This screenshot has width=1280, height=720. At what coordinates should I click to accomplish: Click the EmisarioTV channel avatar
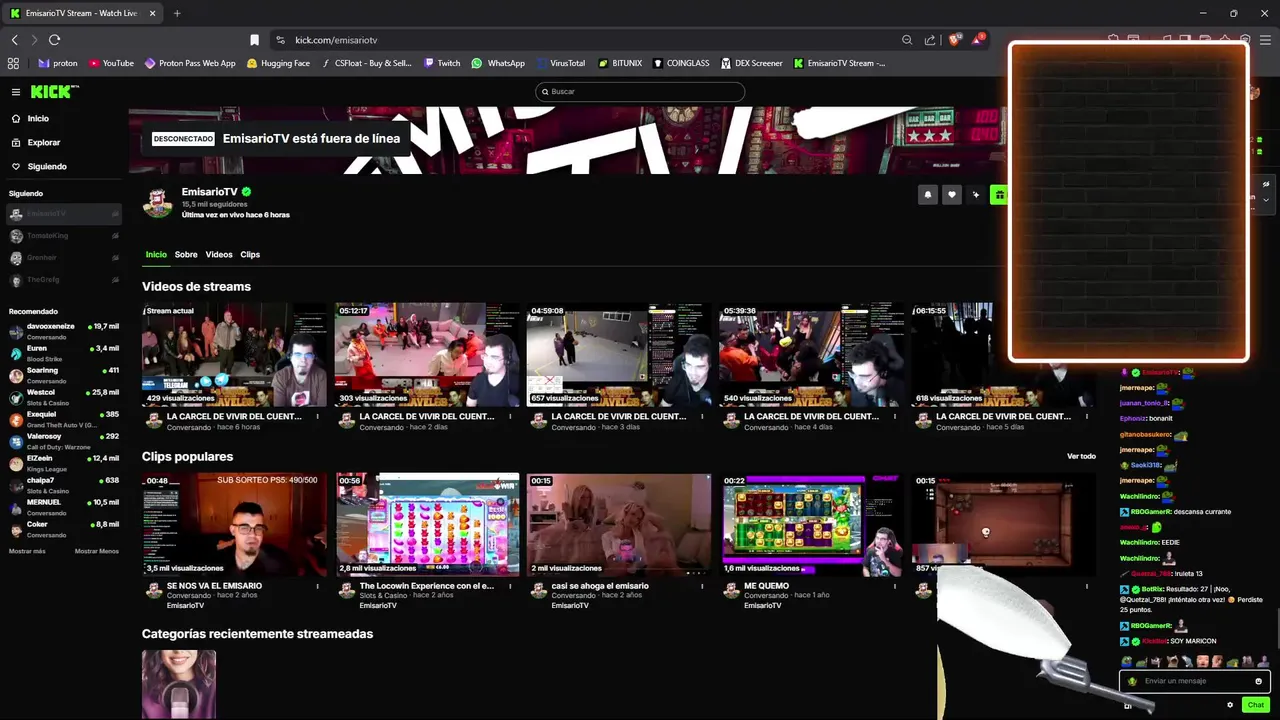[x=158, y=201]
